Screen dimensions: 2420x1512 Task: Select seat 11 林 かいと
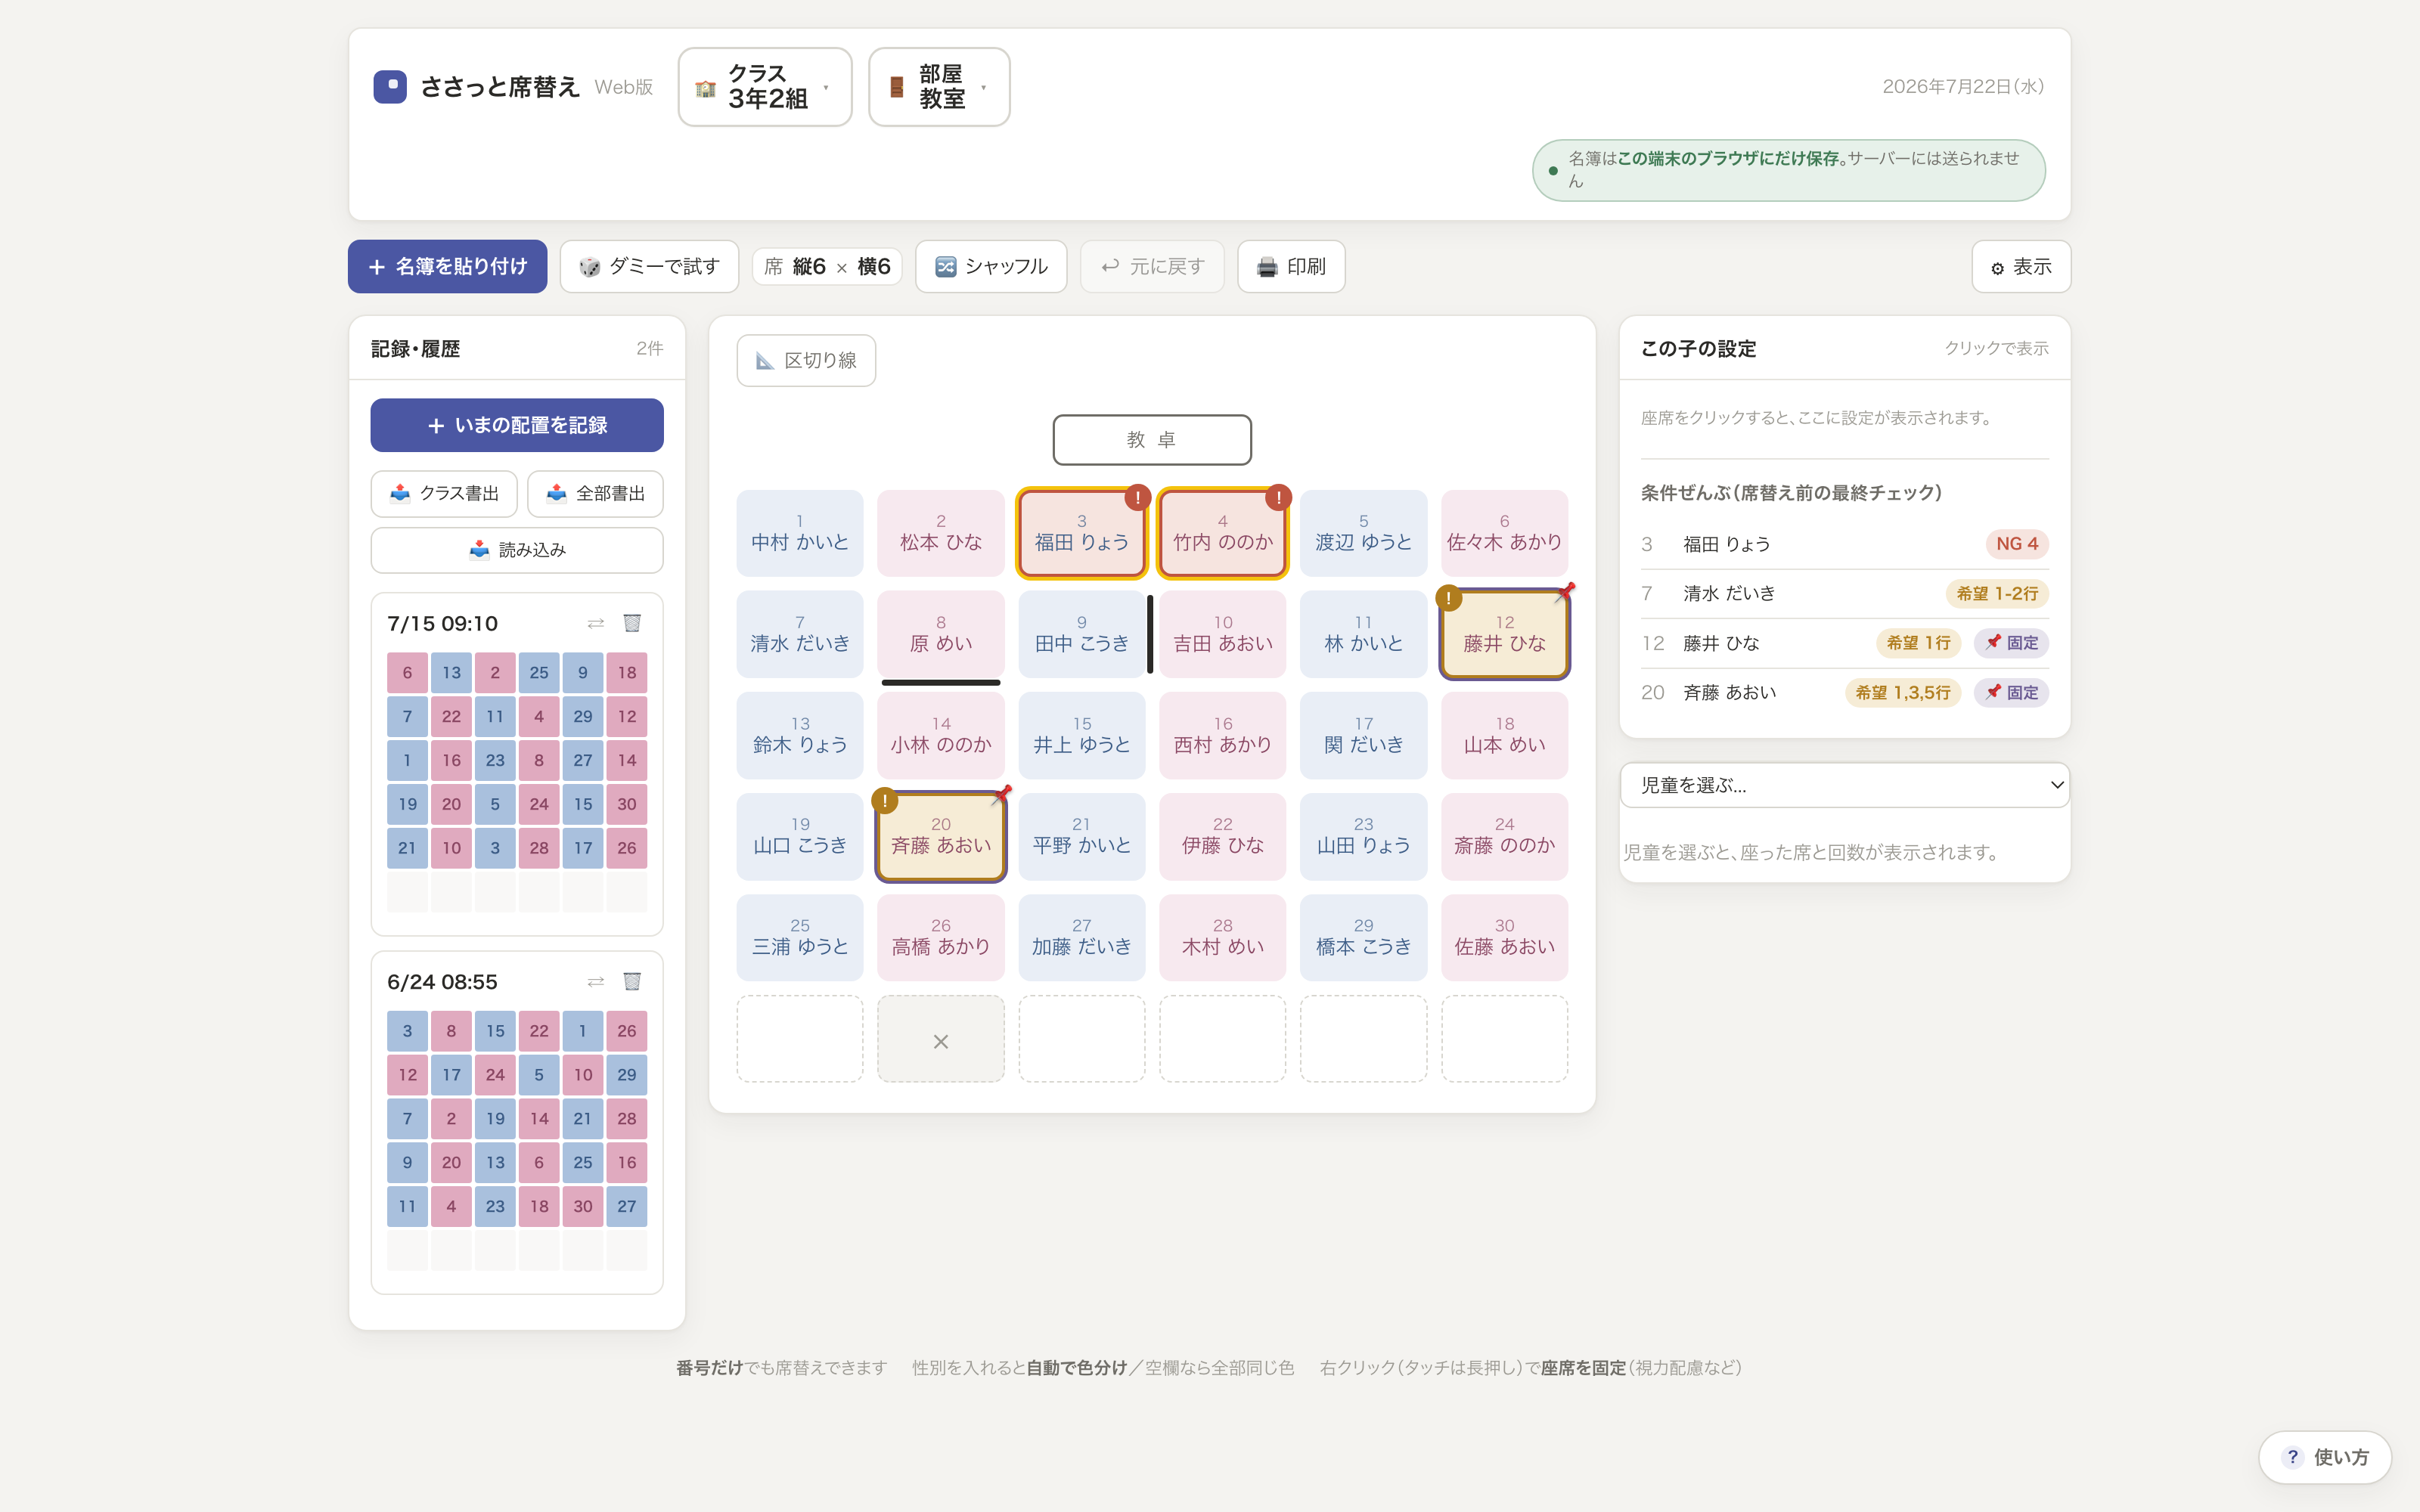click(x=1363, y=634)
